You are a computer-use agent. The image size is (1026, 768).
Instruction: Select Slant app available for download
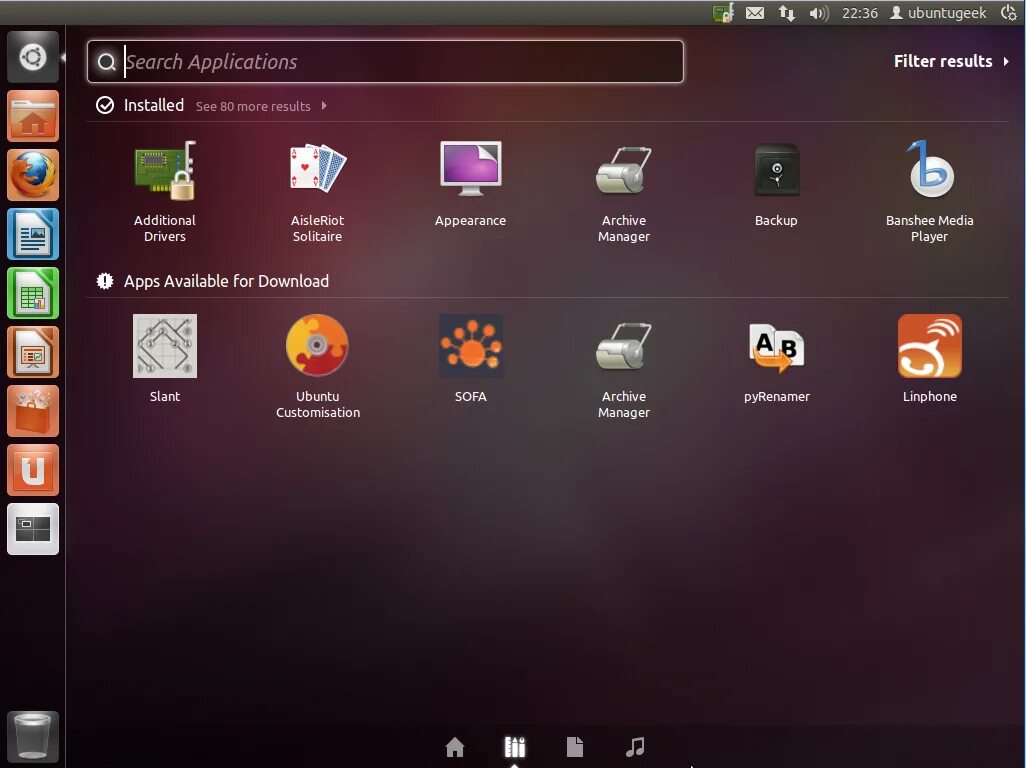coord(165,359)
